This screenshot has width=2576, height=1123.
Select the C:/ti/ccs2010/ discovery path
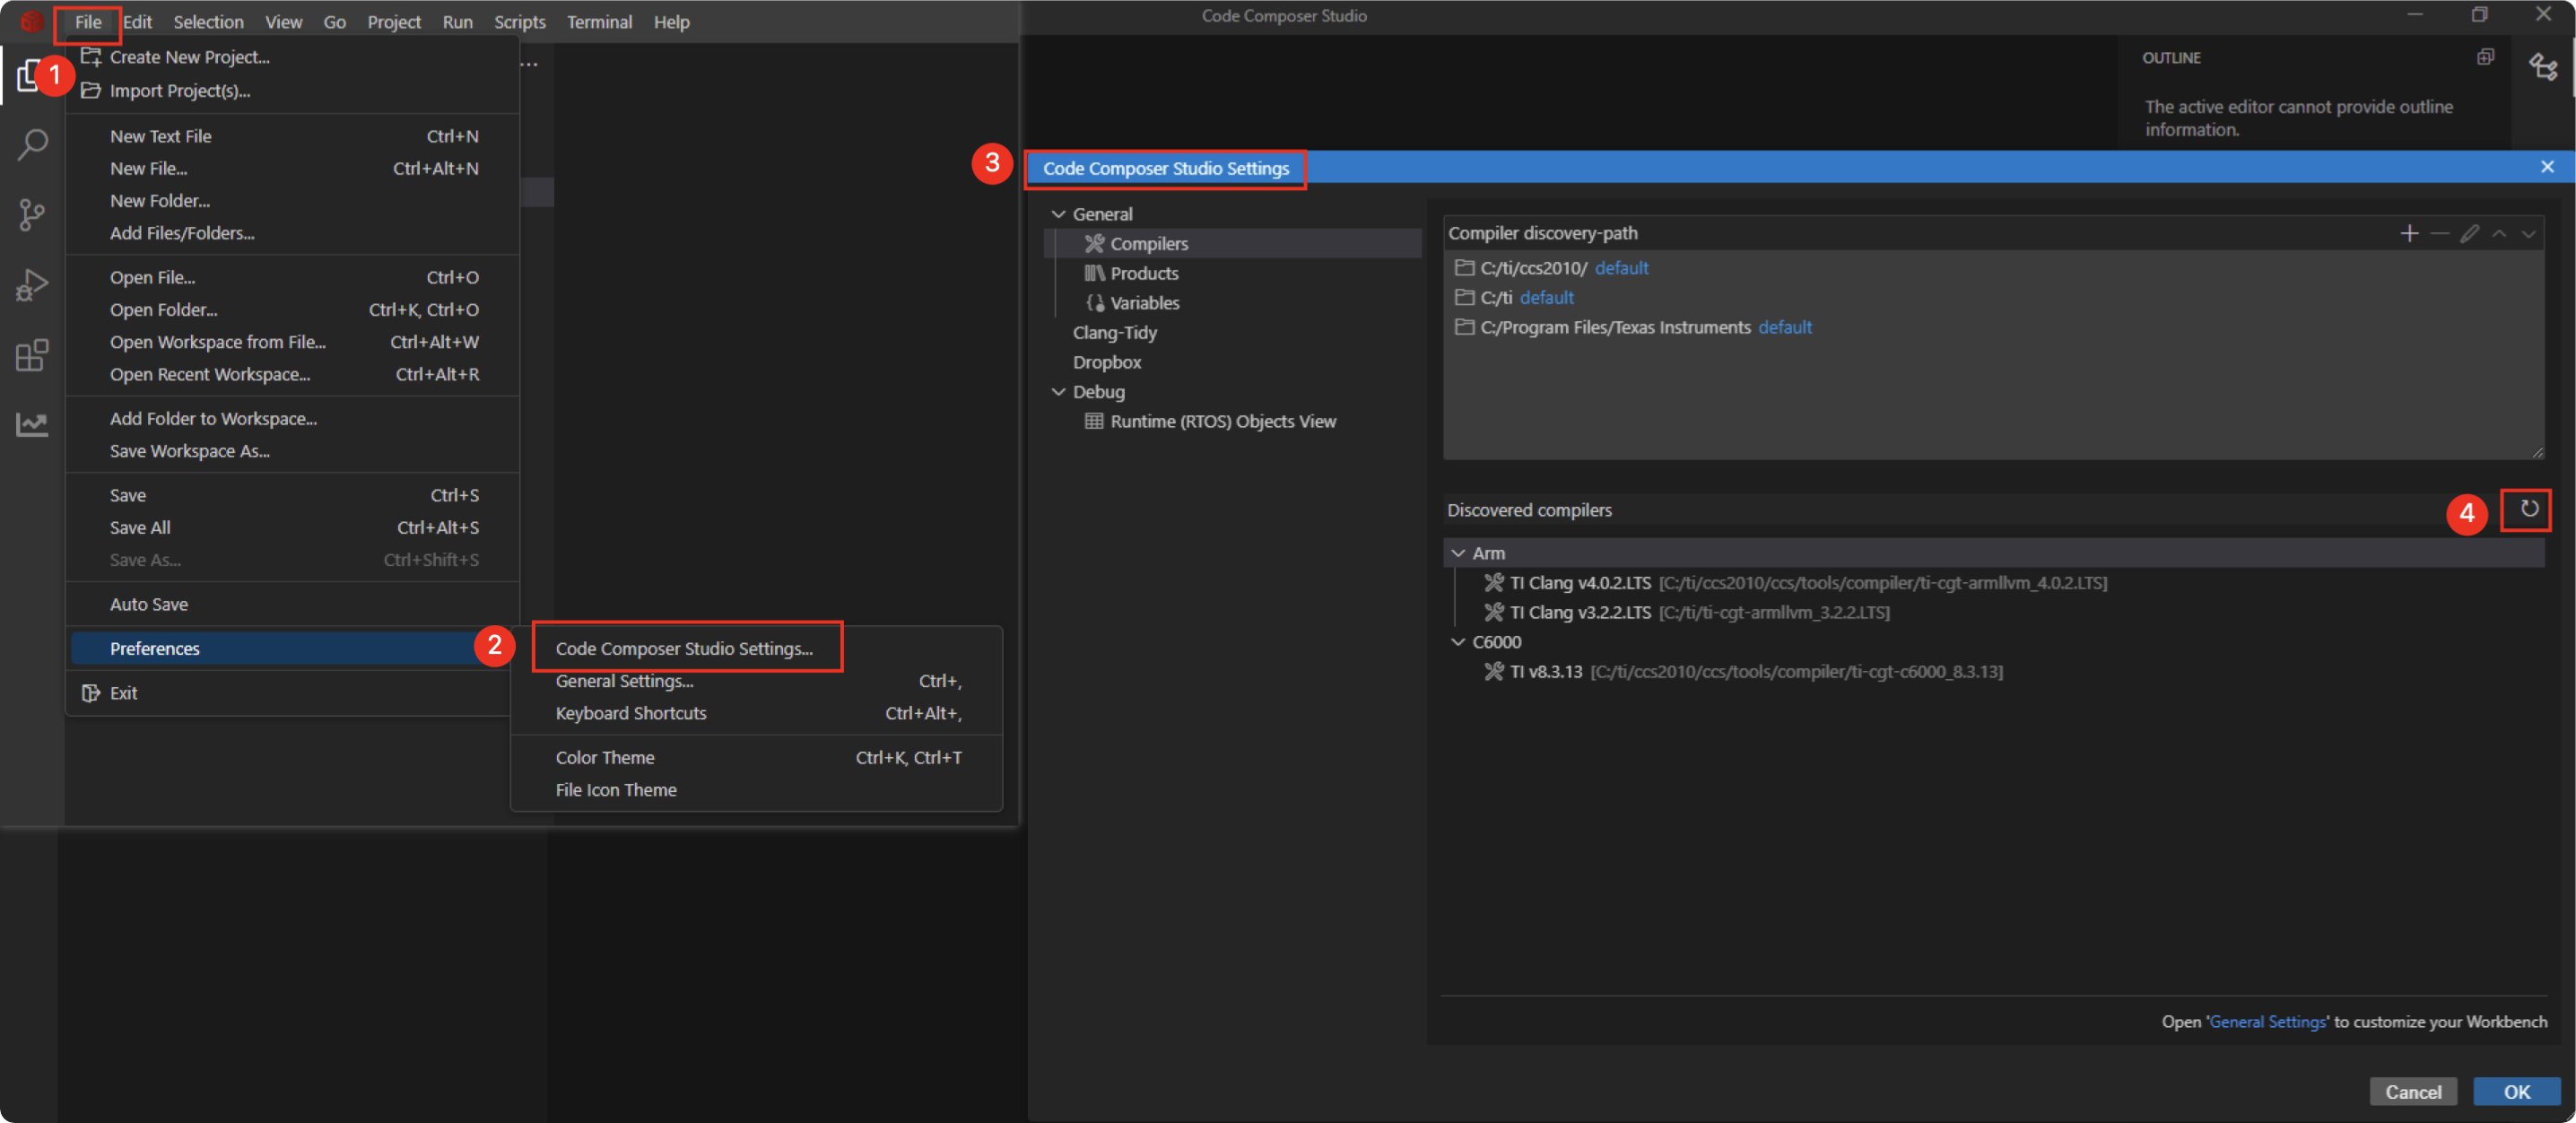1996,267
